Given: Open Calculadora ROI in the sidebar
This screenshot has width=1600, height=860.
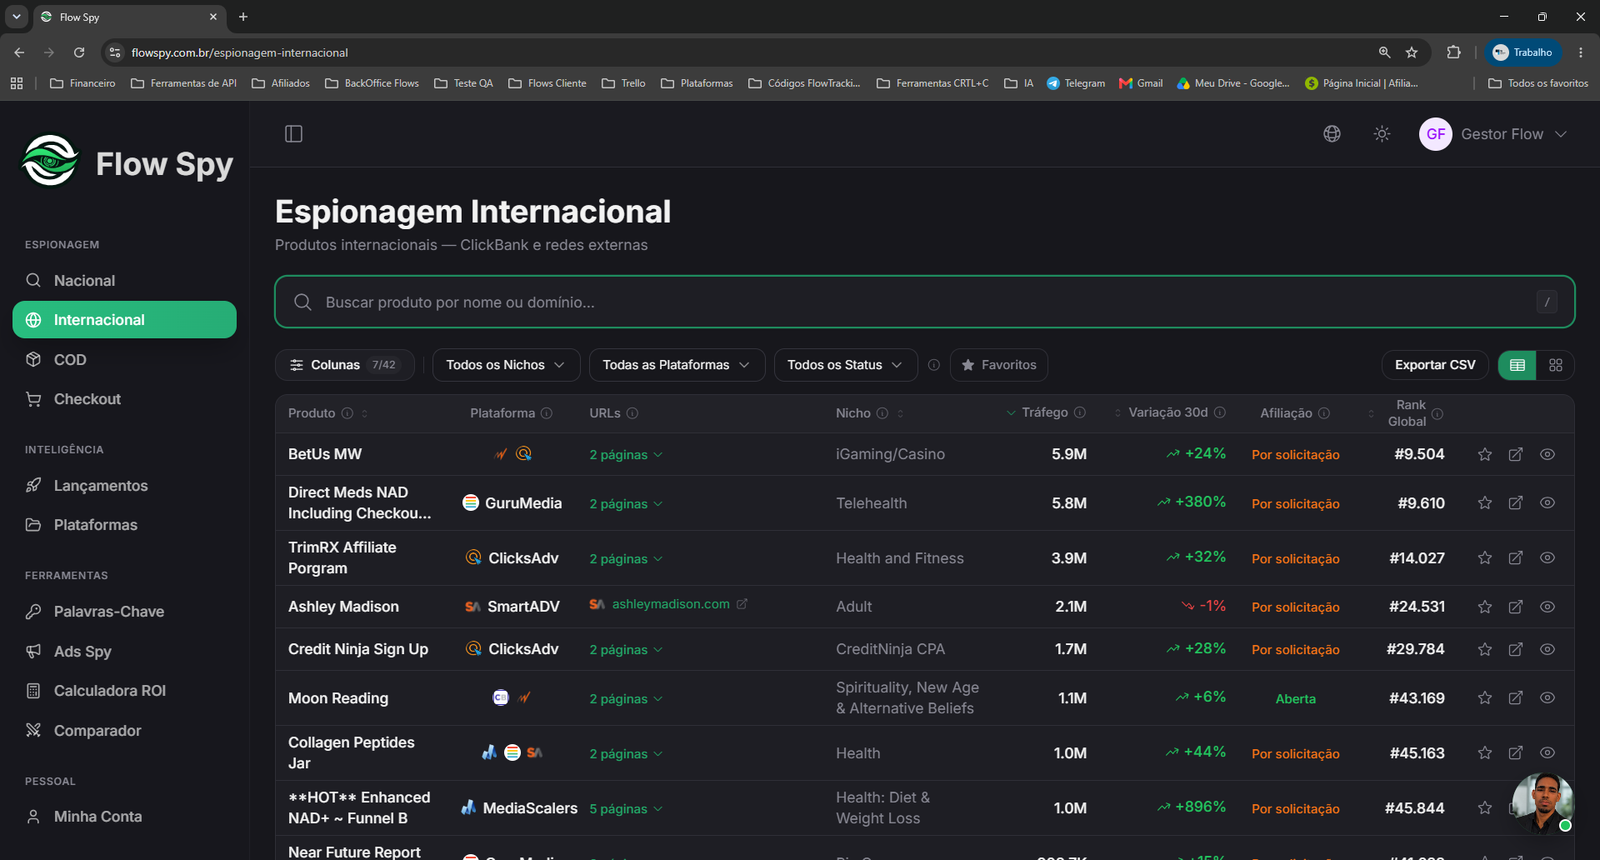Looking at the screenshot, I should [x=124, y=691].
